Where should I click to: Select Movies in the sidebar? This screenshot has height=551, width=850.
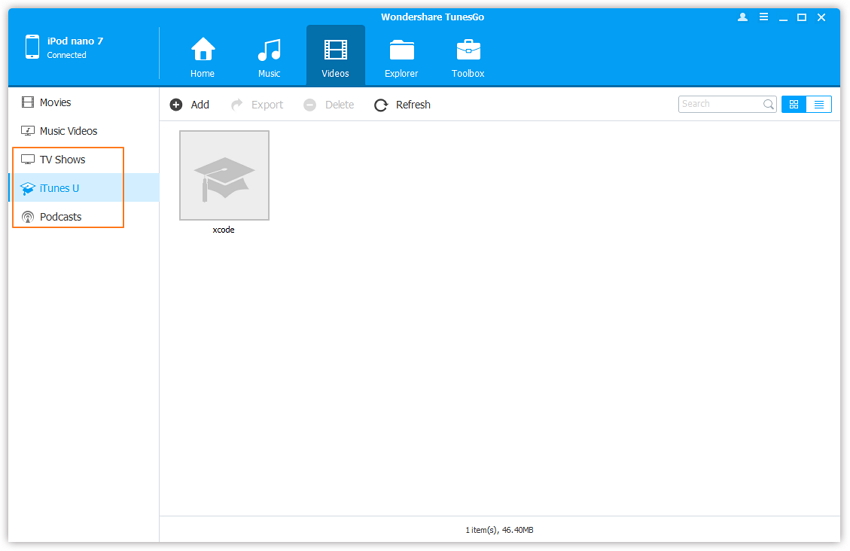coord(55,102)
